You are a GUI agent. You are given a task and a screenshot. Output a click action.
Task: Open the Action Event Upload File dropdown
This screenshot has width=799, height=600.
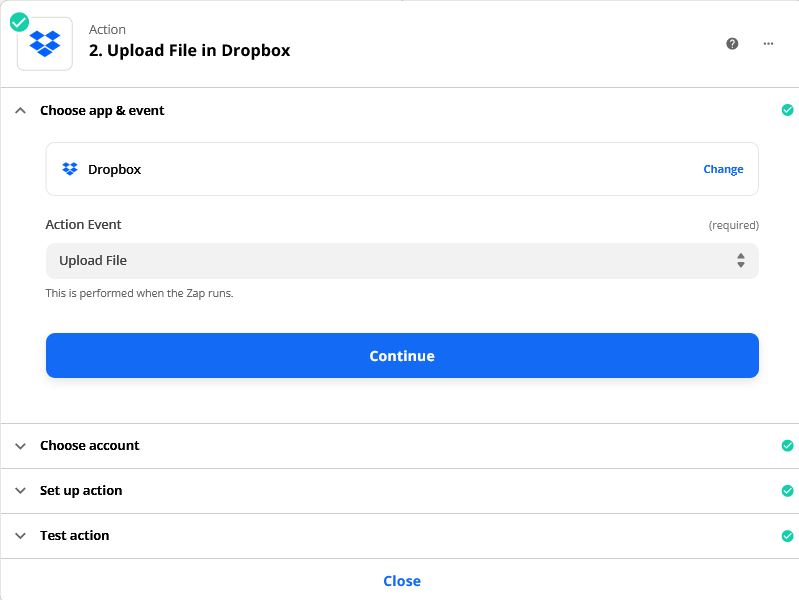tap(402, 260)
